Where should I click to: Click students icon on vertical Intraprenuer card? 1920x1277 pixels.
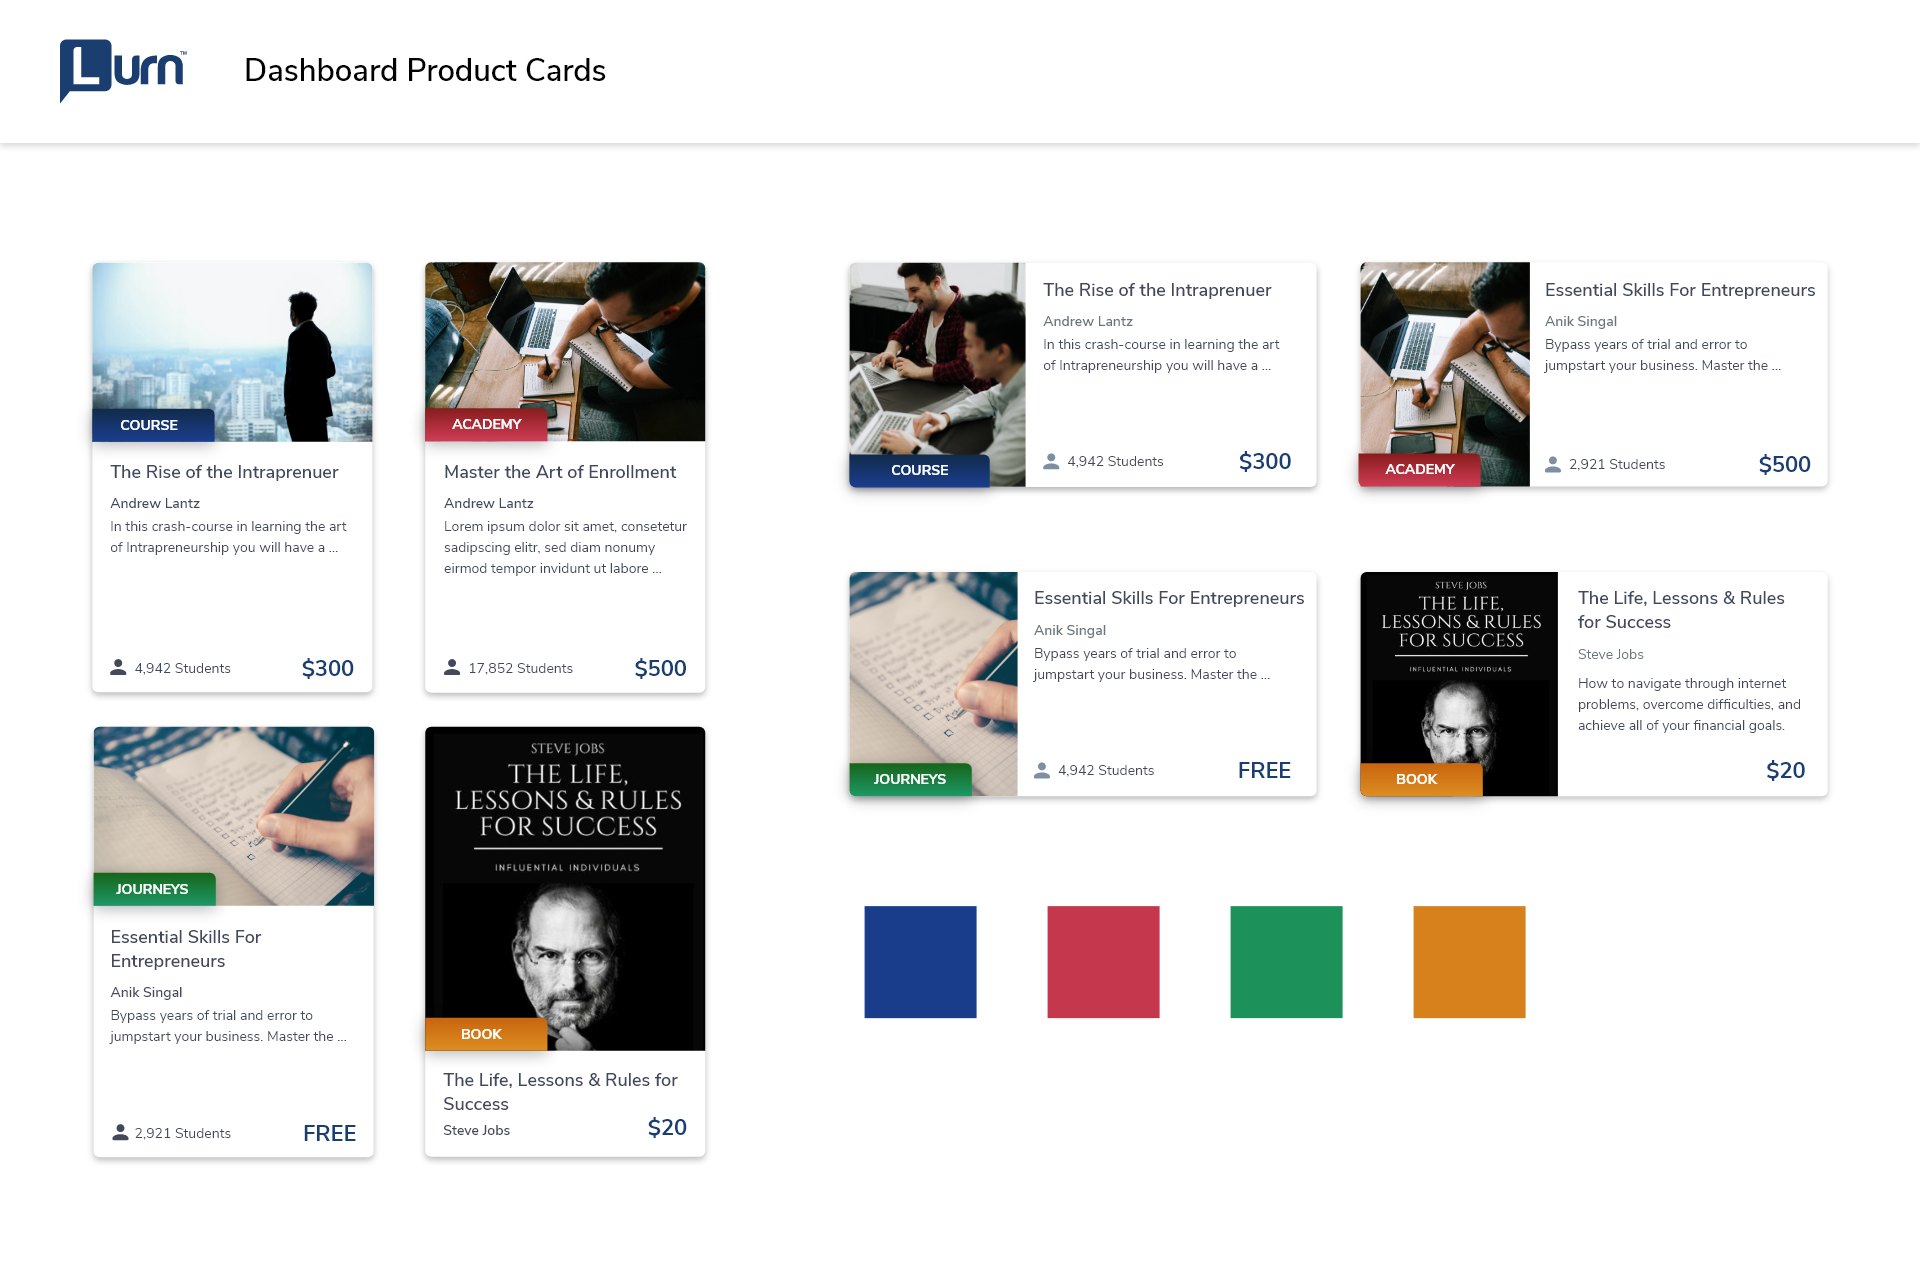(118, 667)
